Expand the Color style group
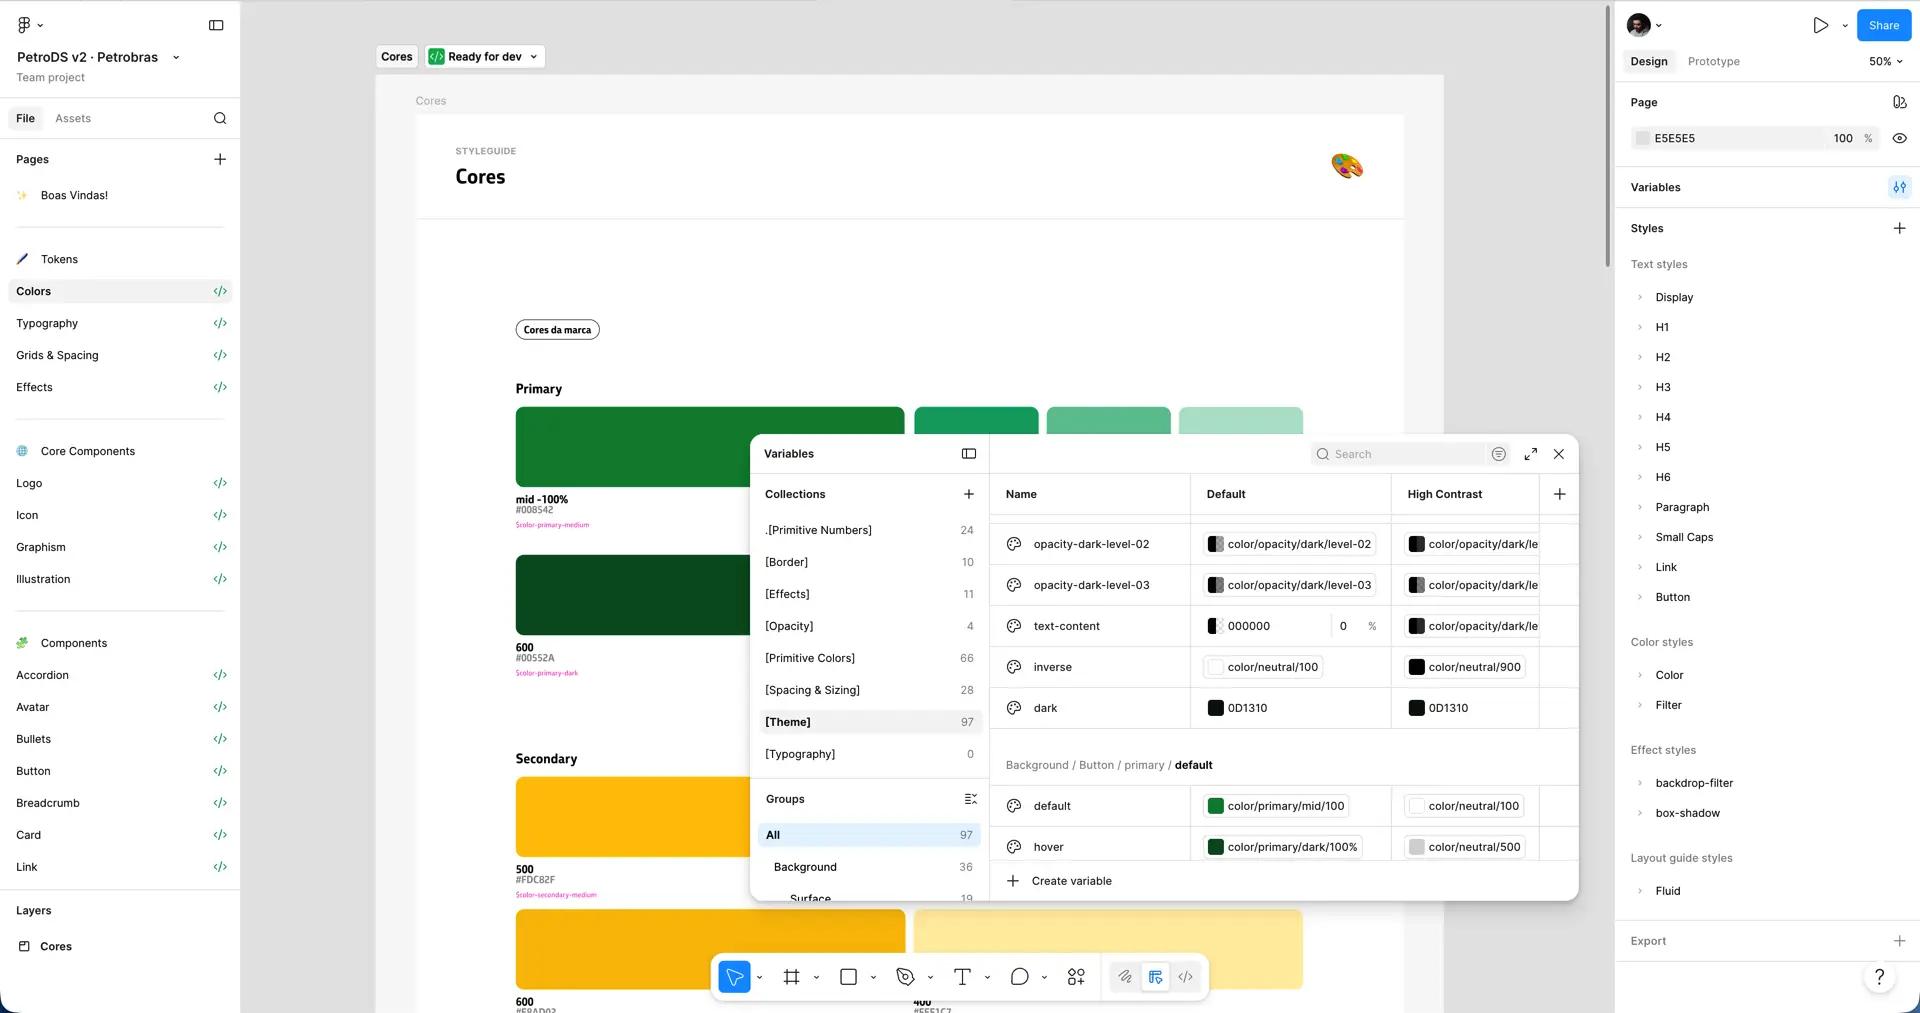The height and width of the screenshot is (1013, 1920). click(x=1640, y=675)
